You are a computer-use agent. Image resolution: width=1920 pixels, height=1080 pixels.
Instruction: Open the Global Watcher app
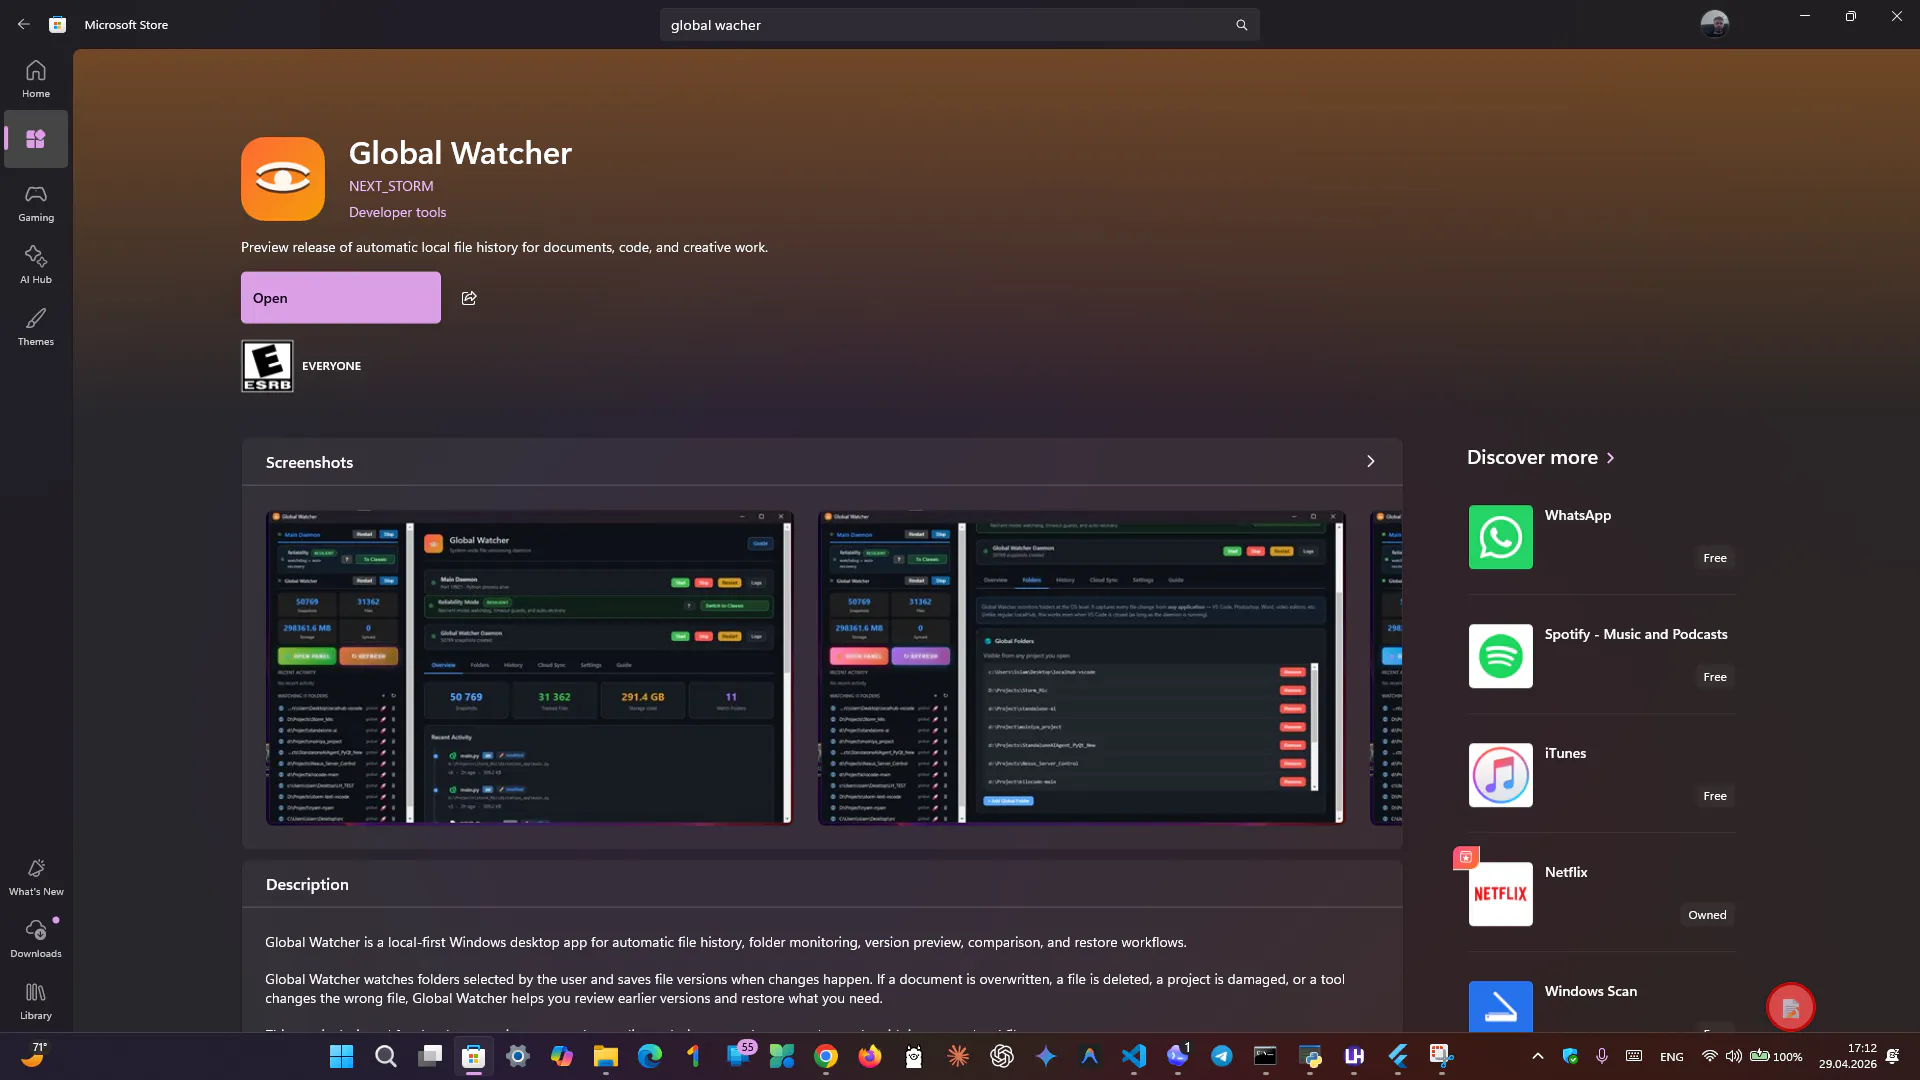(x=341, y=298)
